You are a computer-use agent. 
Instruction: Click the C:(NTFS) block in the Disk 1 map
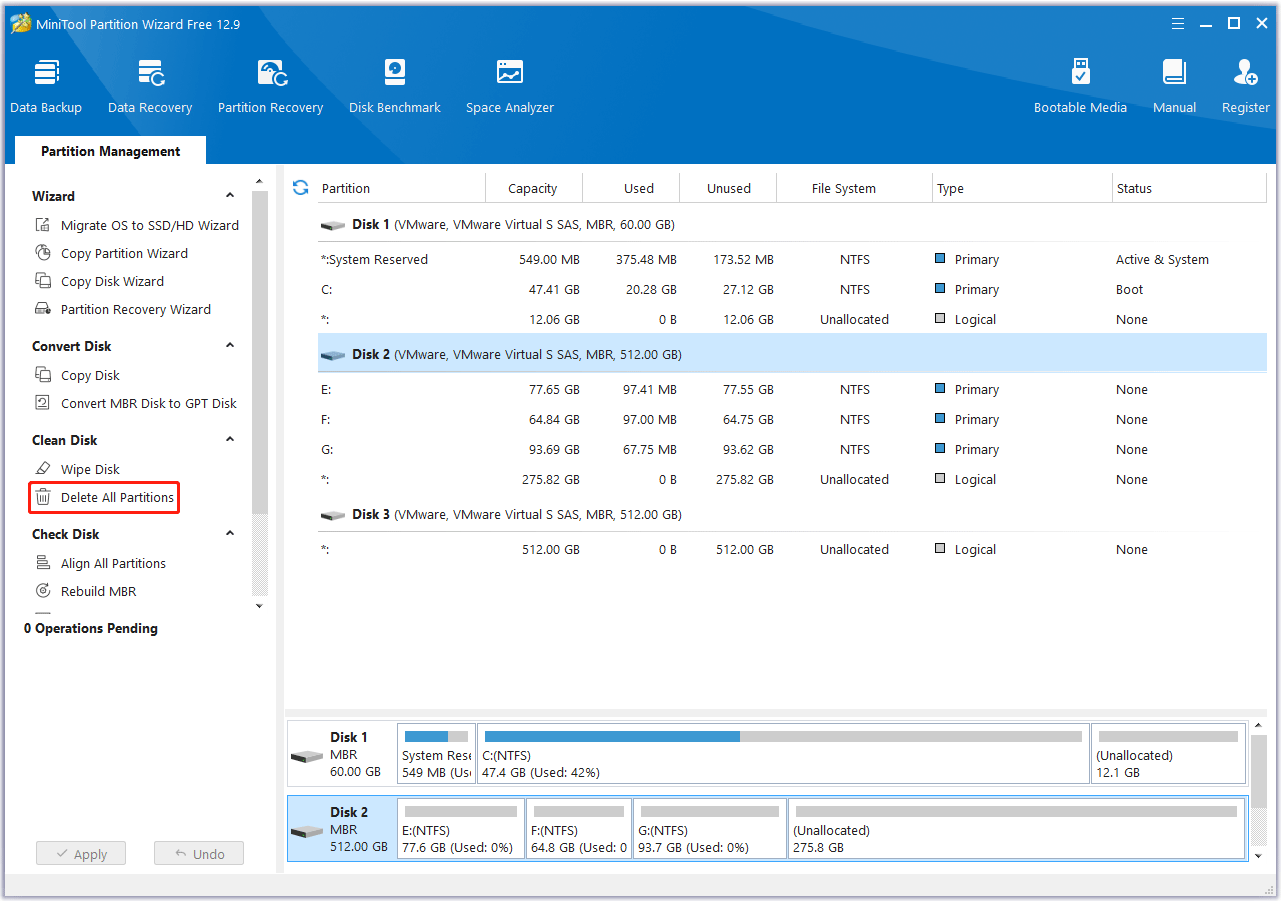click(x=783, y=753)
